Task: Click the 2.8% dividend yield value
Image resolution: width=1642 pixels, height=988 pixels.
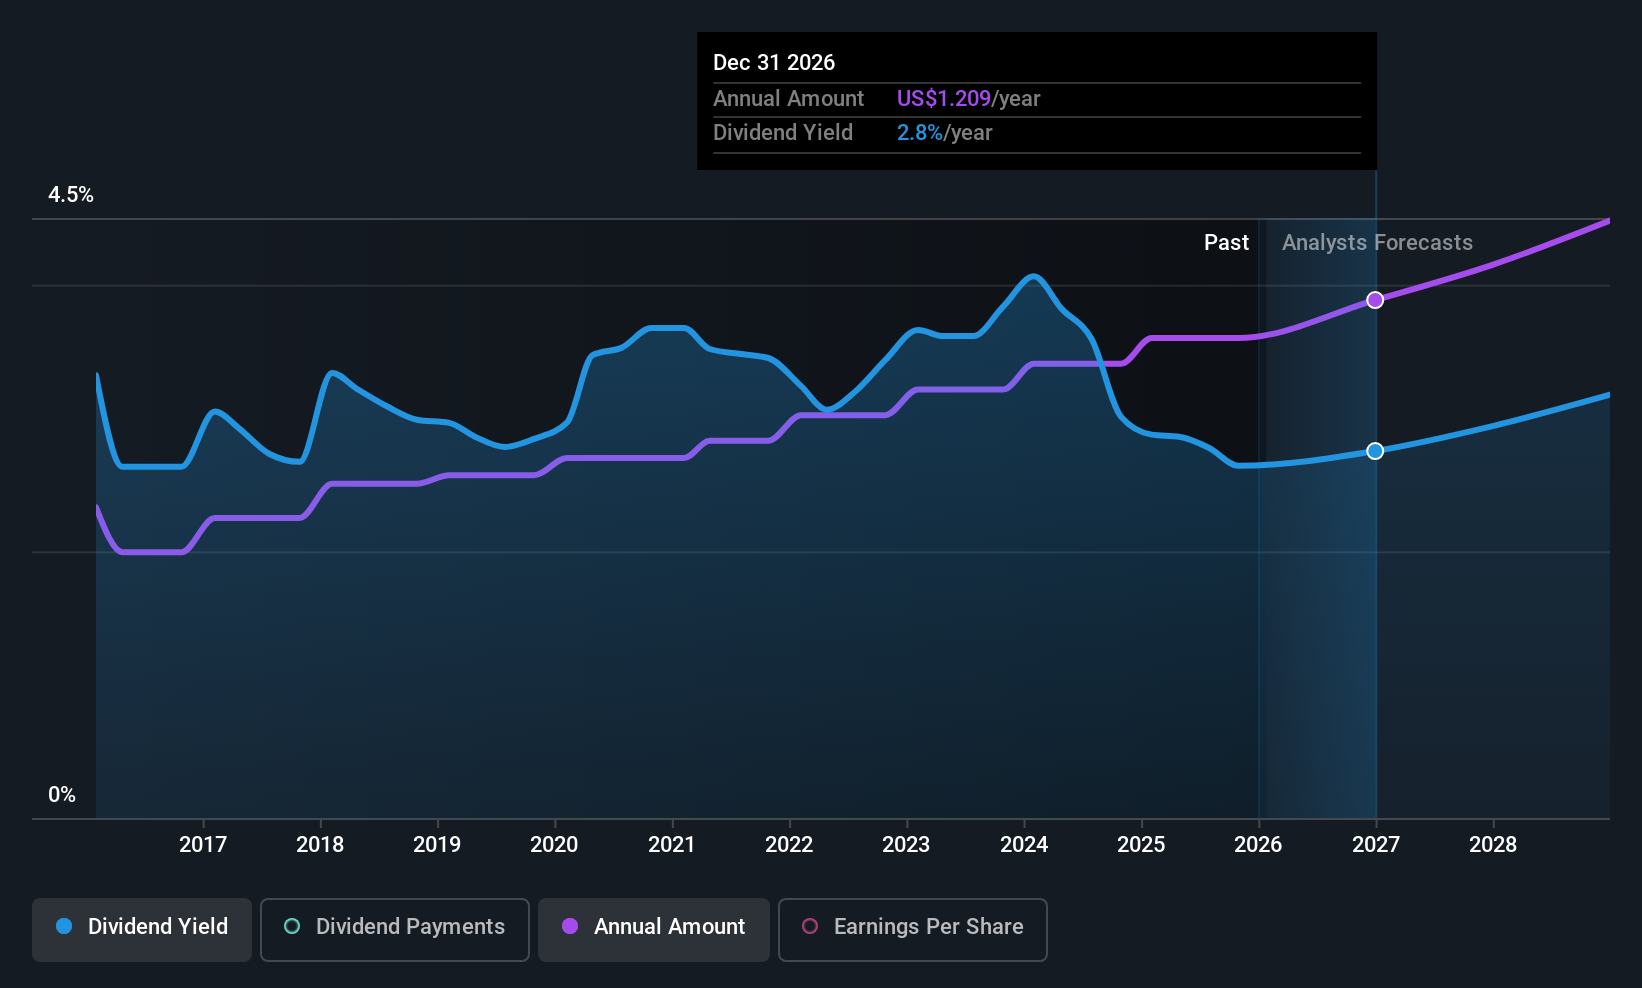Action: tap(919, 133)
